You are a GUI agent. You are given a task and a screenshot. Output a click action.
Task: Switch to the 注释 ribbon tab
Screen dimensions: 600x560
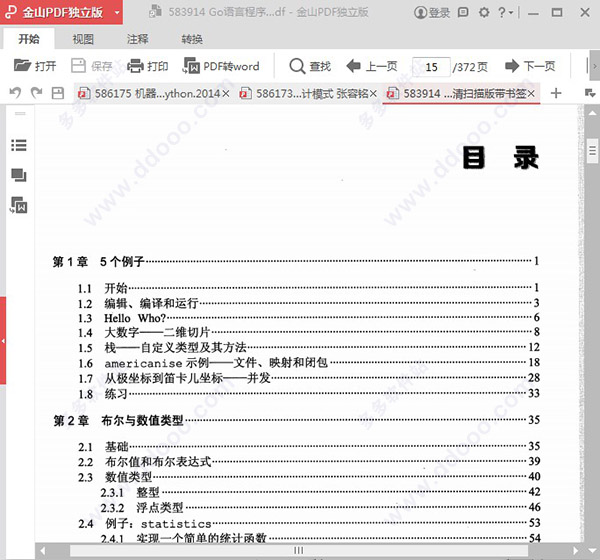pyautogui.click(x=137, y=39)
